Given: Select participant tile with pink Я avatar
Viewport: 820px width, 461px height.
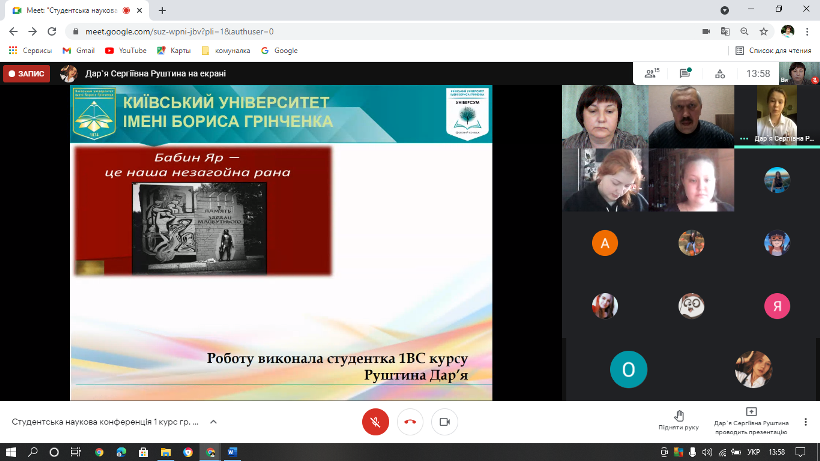Looking at the screenshot, I should click(777, 306).
